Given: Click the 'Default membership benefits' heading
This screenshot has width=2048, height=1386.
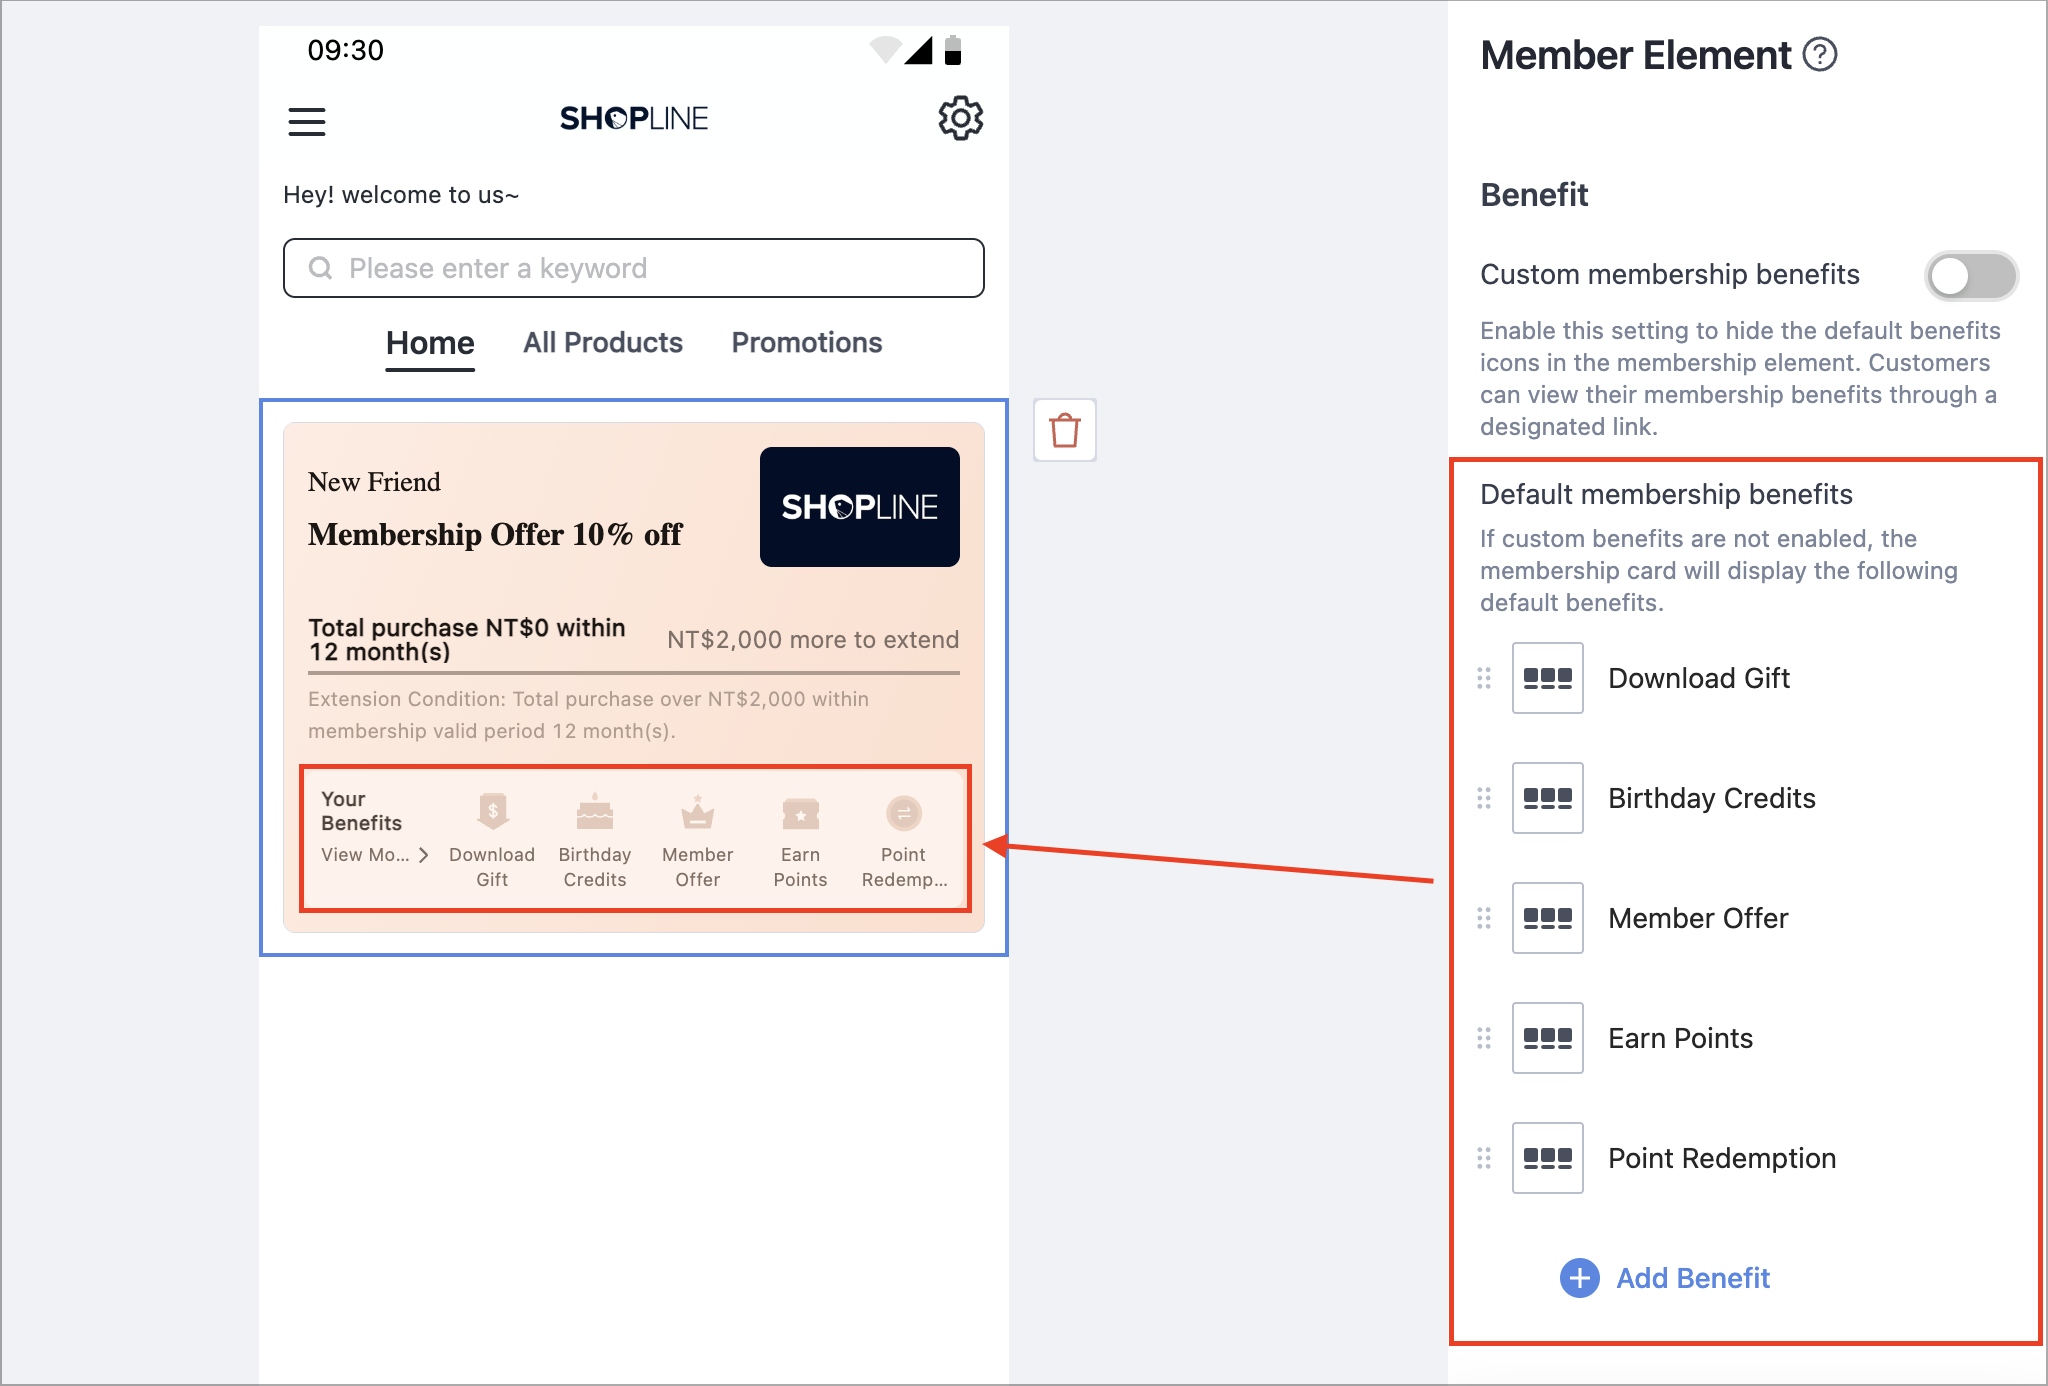Looking at the screenshot, I should click(x=1666, y=494).
